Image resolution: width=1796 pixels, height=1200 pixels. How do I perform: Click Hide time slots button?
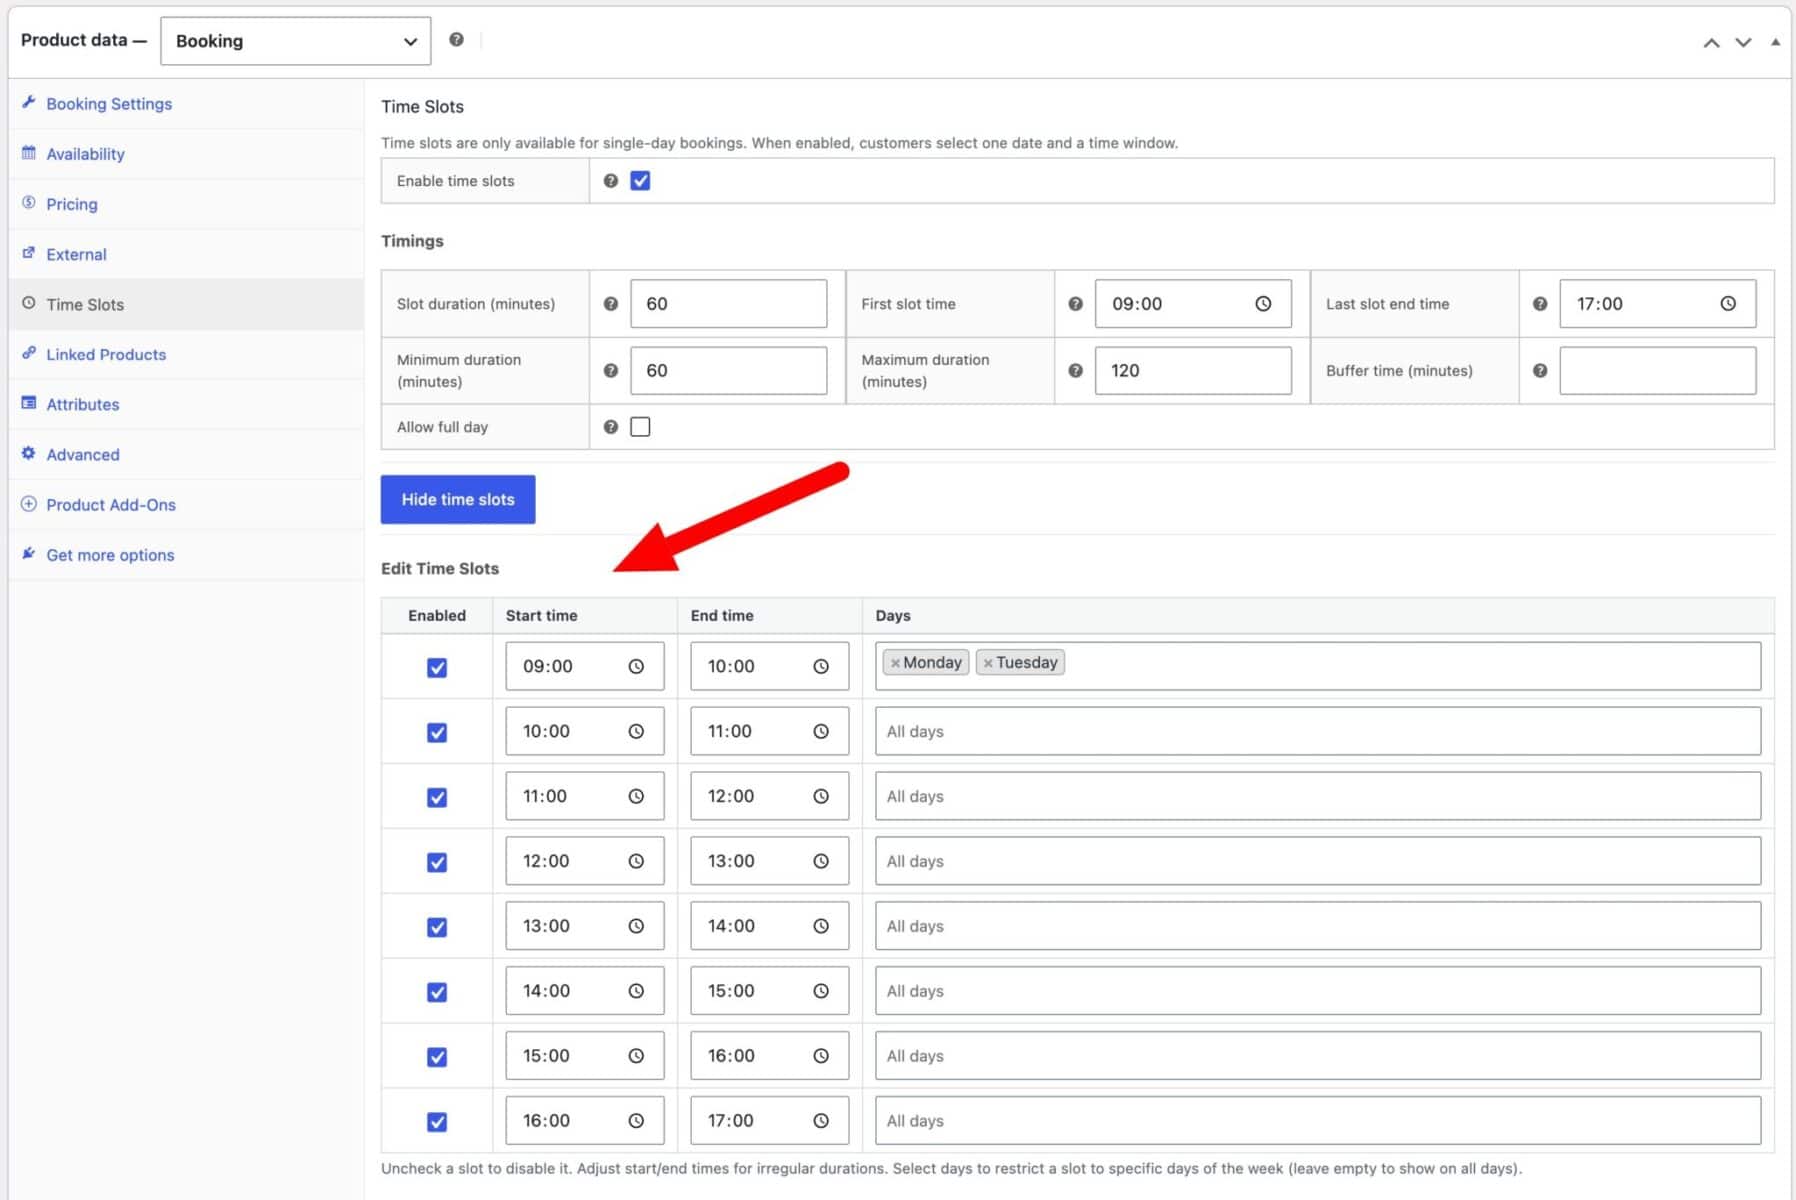[458, 500]
